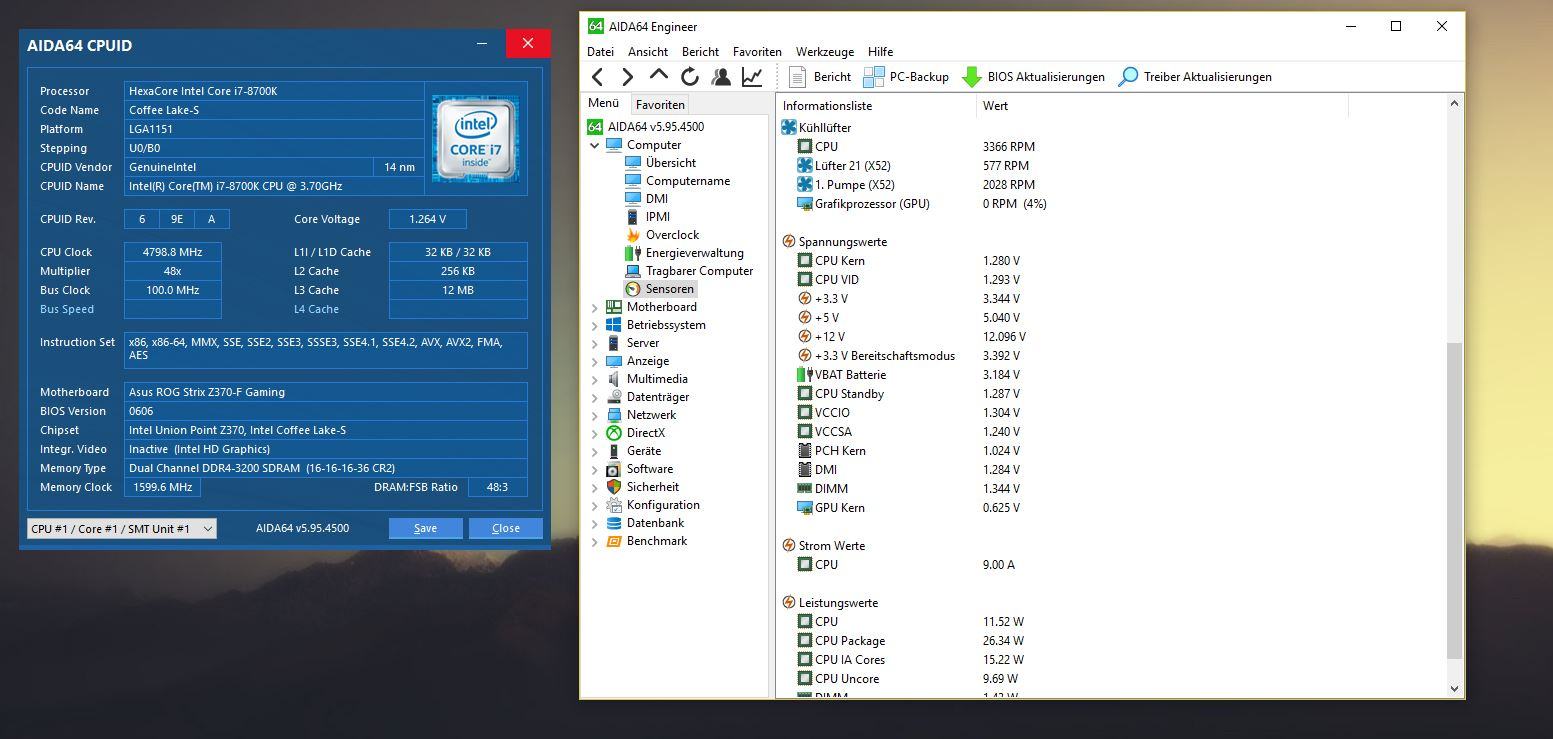
Task: Open PC-Backup from the toolbar
Action: 906,77
